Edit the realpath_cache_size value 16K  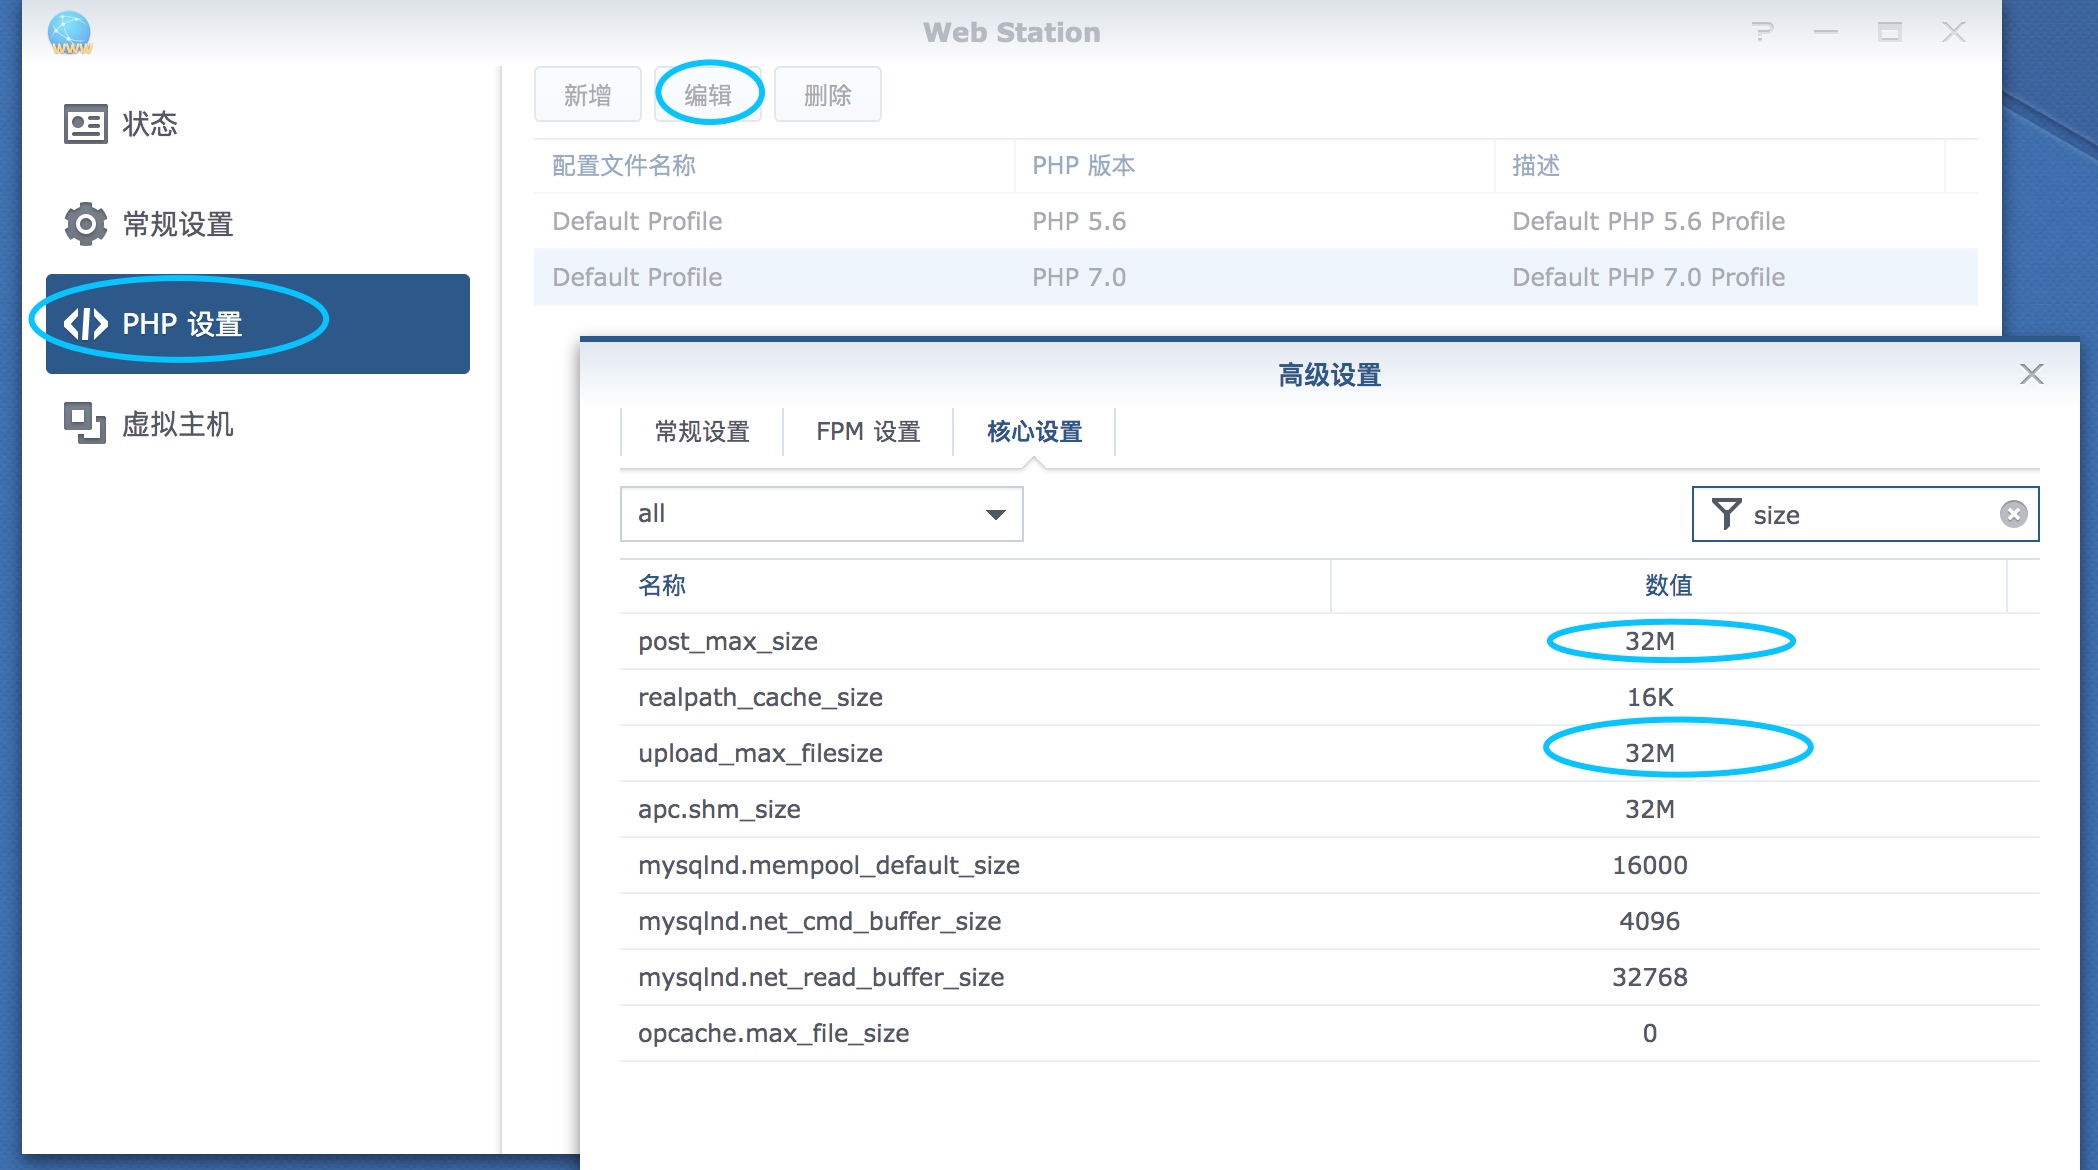coord(1650,697)
